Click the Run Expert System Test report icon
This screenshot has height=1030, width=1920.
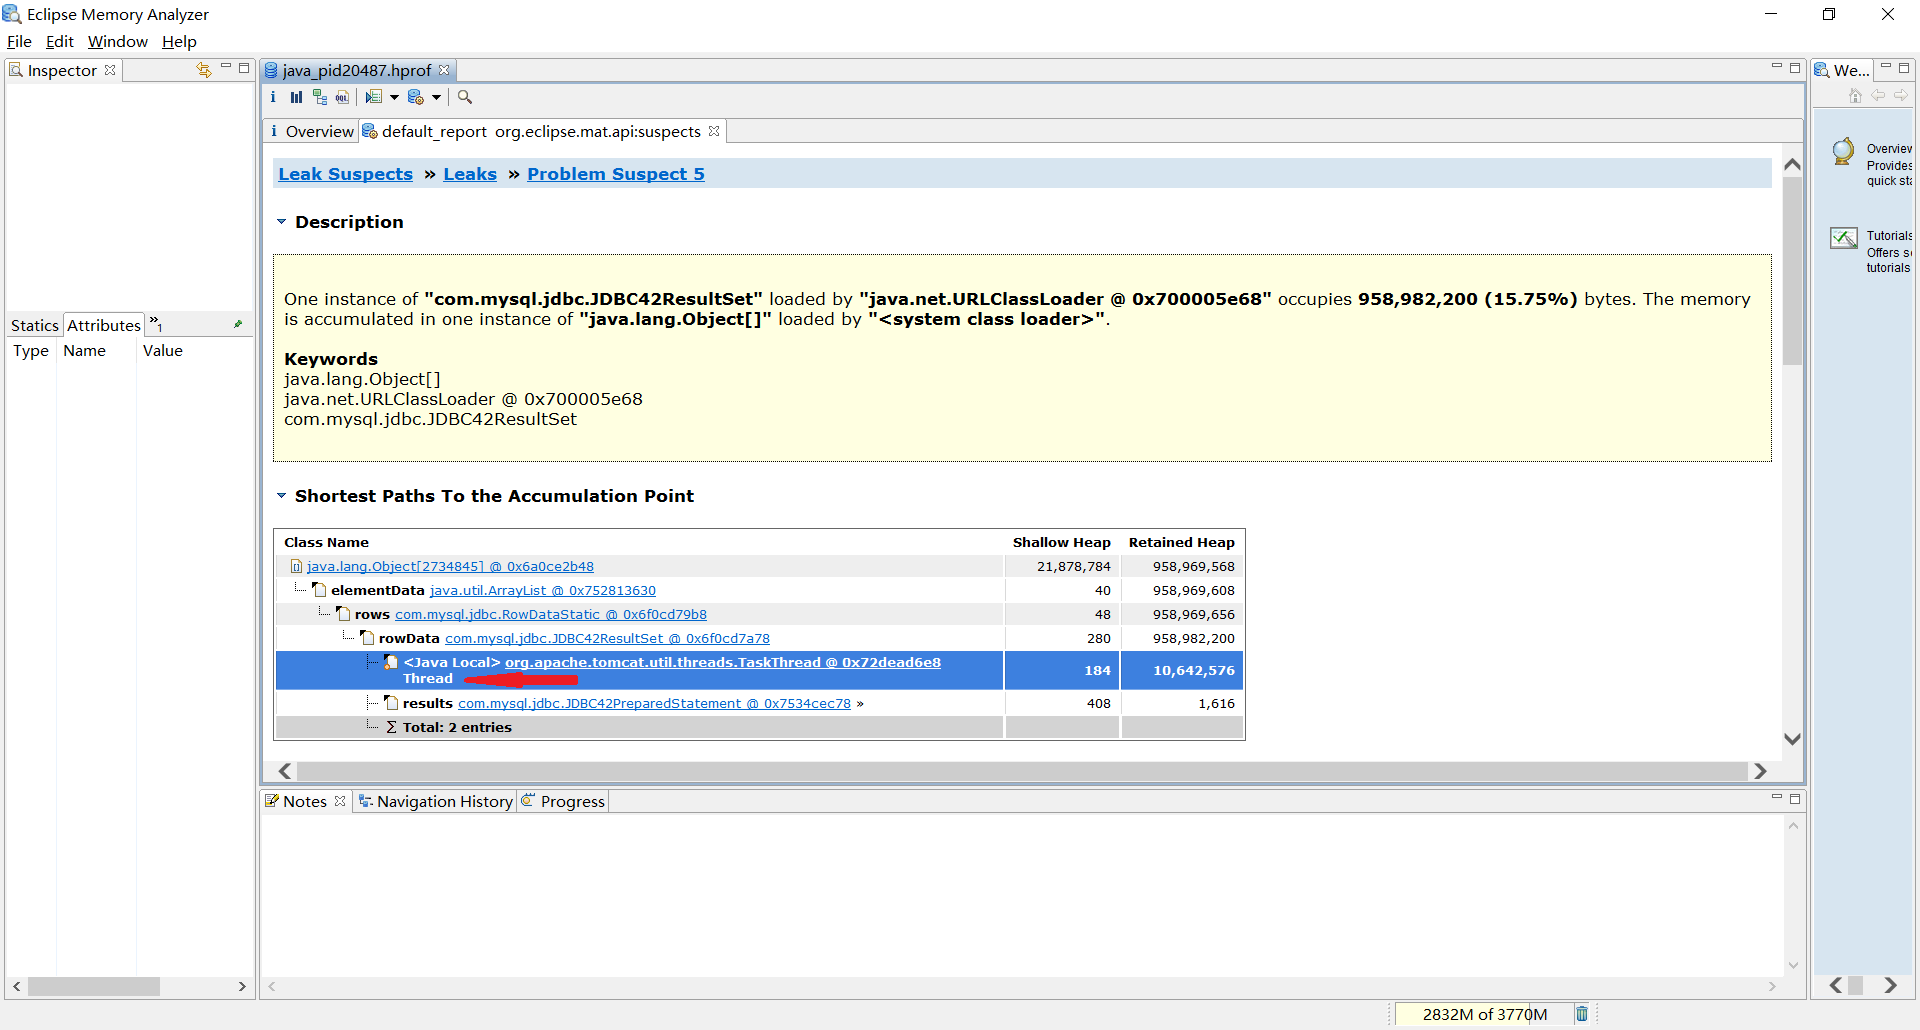(x=416, y=97)
